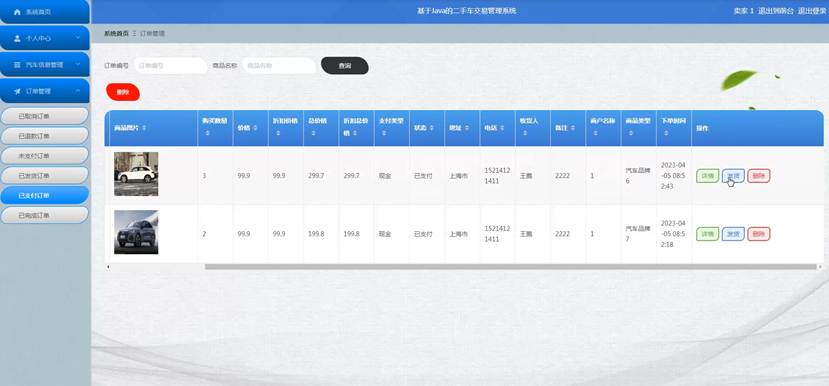Open the 已取消订单 sidebar item
829x386 pixels.
tap(44, 116)
